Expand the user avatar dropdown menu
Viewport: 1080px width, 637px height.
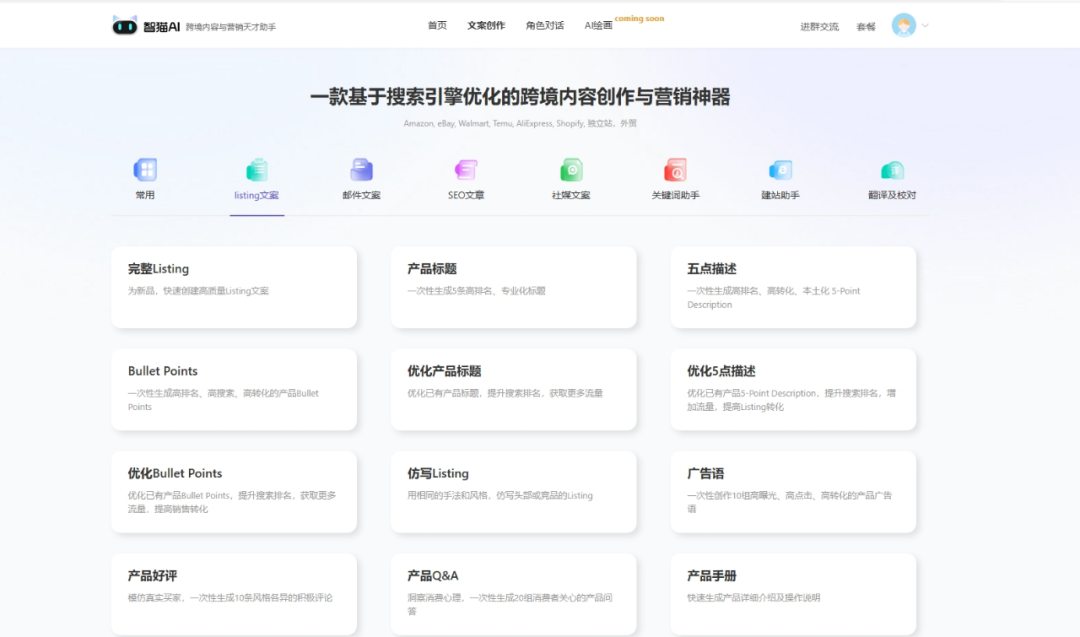click(906, 25)
